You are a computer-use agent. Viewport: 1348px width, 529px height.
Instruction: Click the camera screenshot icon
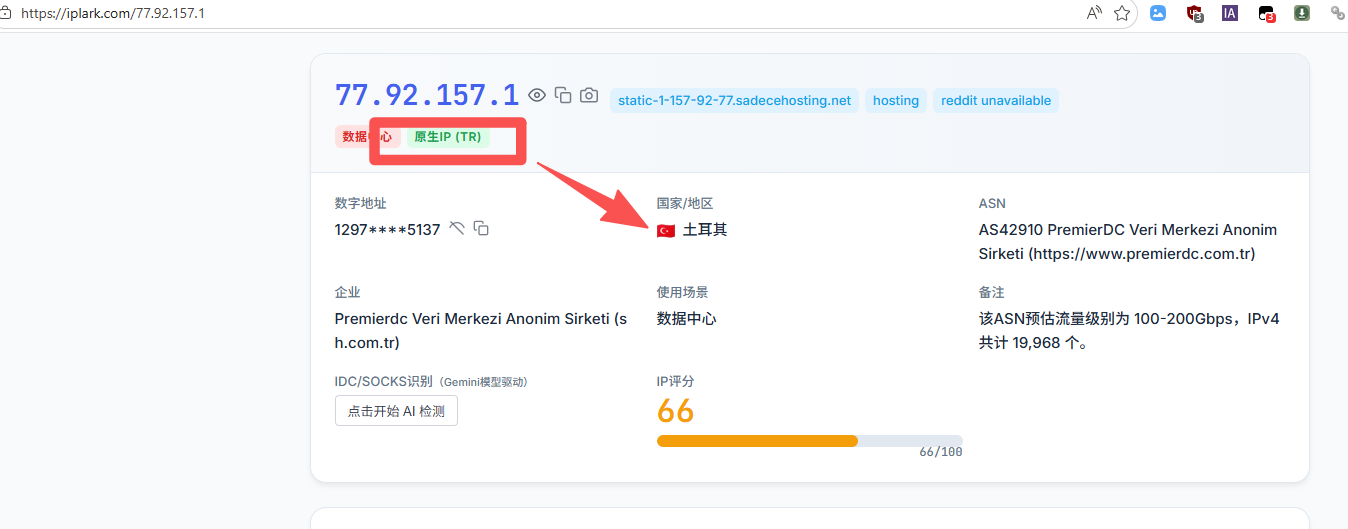click(x=589, y=95)
